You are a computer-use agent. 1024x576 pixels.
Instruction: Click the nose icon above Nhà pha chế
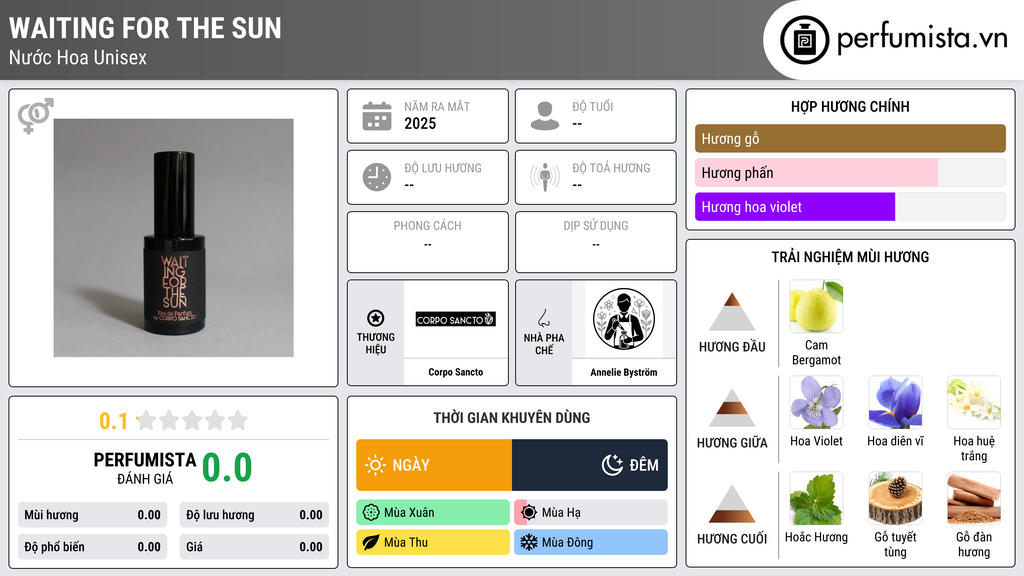click(x=543, y=318)
